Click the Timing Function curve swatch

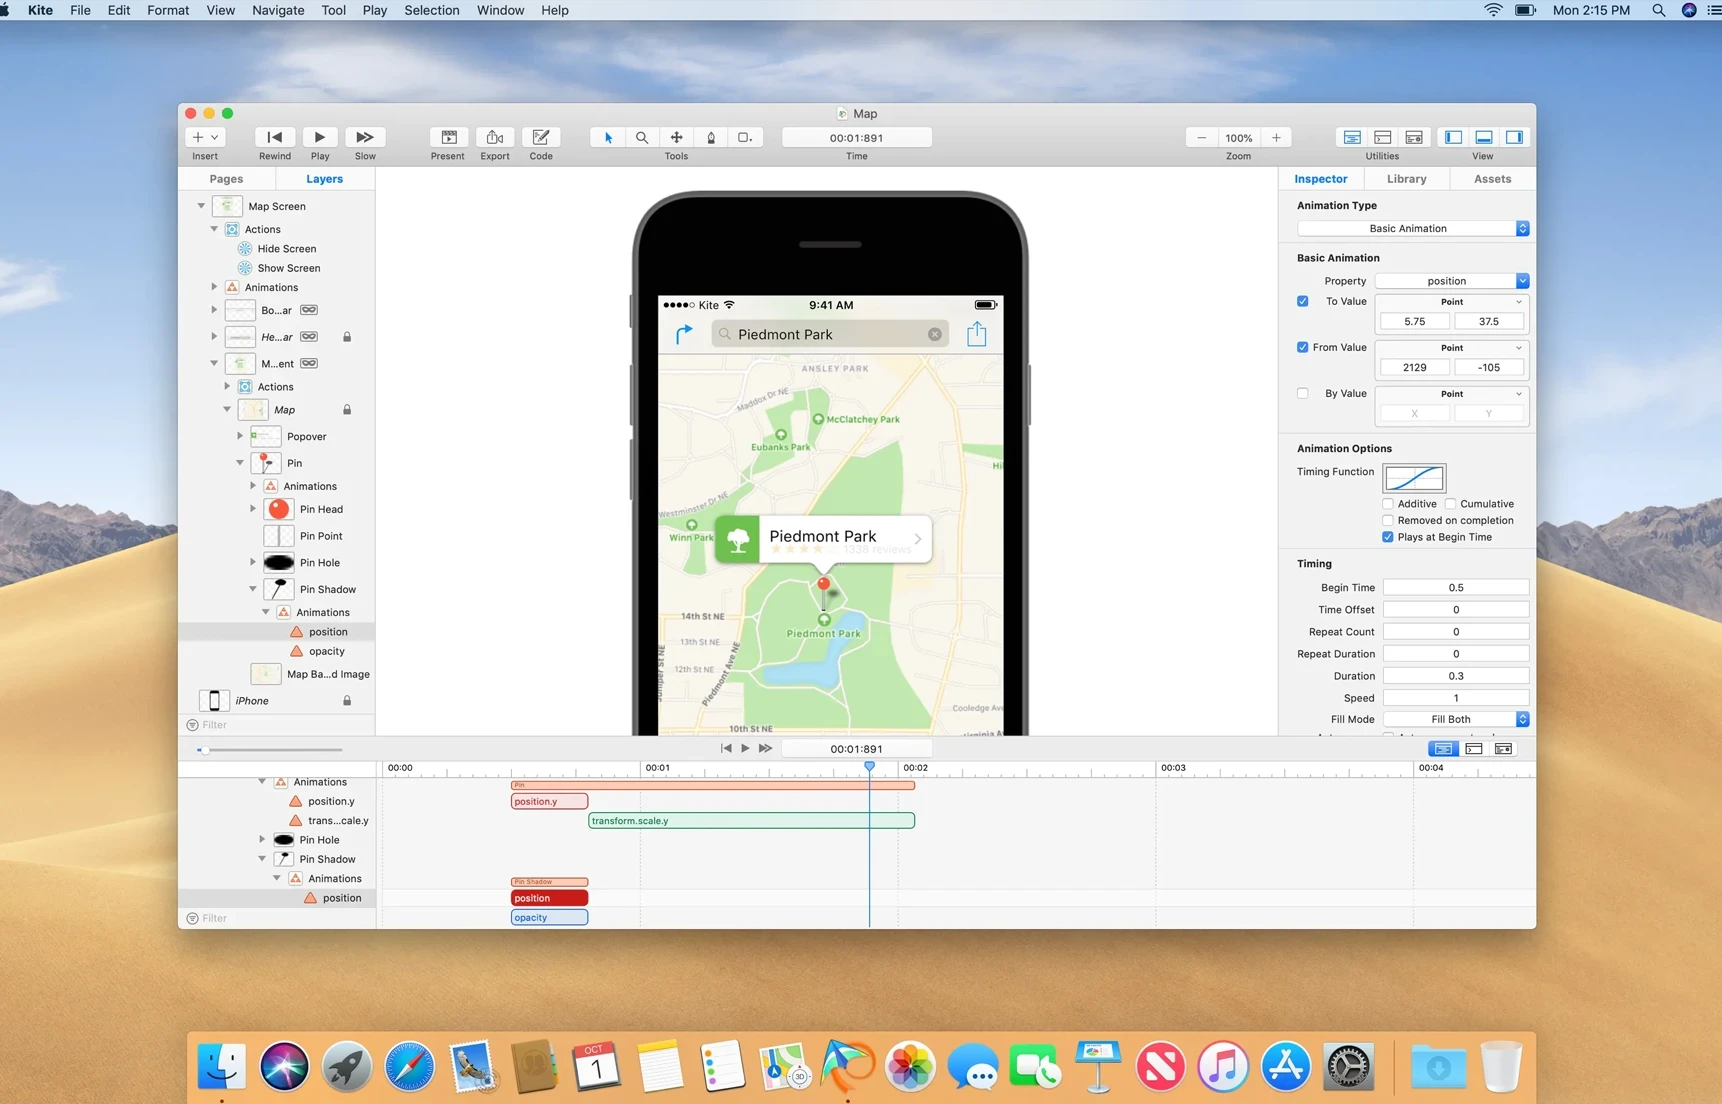tap(1414, 477)
